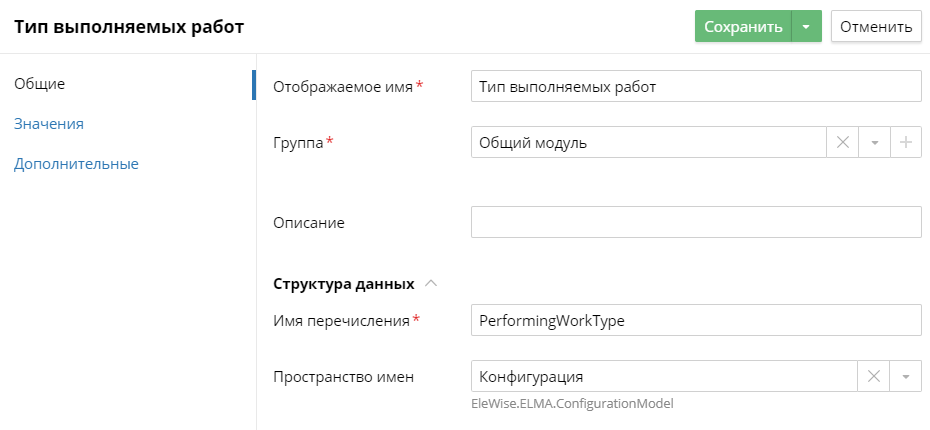Click the Структура данных section heading

click(x=344, y=284)
